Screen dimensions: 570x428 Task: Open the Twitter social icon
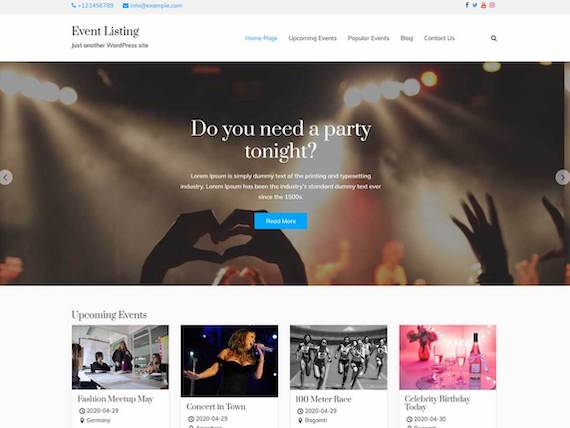475,5
